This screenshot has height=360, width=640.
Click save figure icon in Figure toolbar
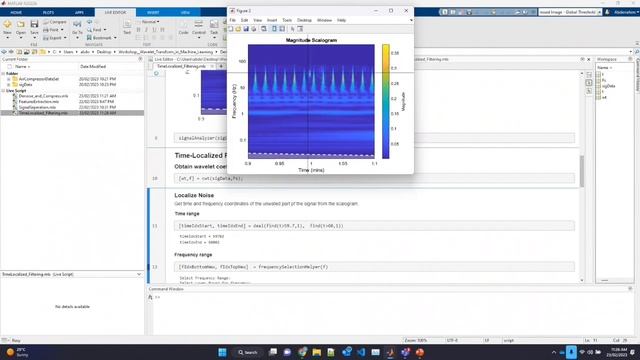(x=246, y=29)
